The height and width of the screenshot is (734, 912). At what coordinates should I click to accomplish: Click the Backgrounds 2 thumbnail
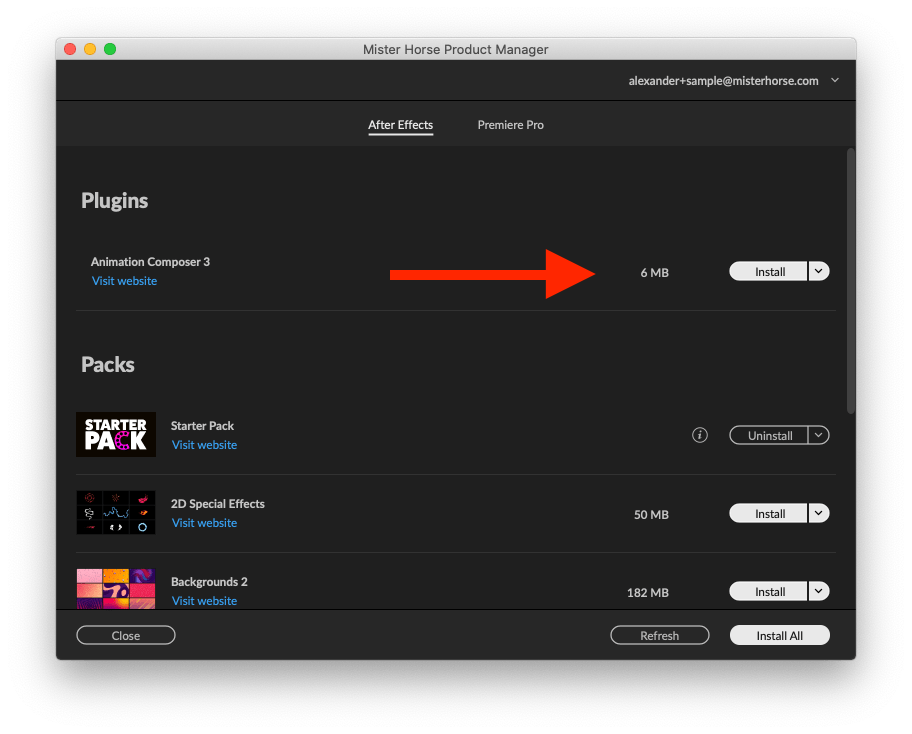[x=116, y=589]
